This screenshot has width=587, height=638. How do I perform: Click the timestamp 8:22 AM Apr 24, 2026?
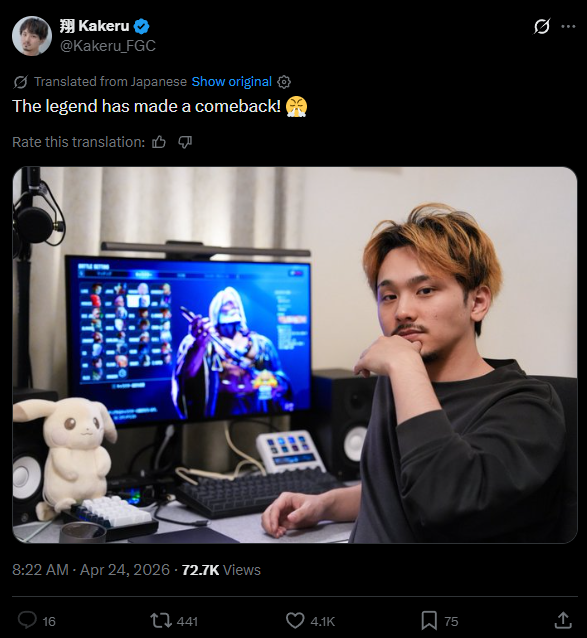pos(91,570)
